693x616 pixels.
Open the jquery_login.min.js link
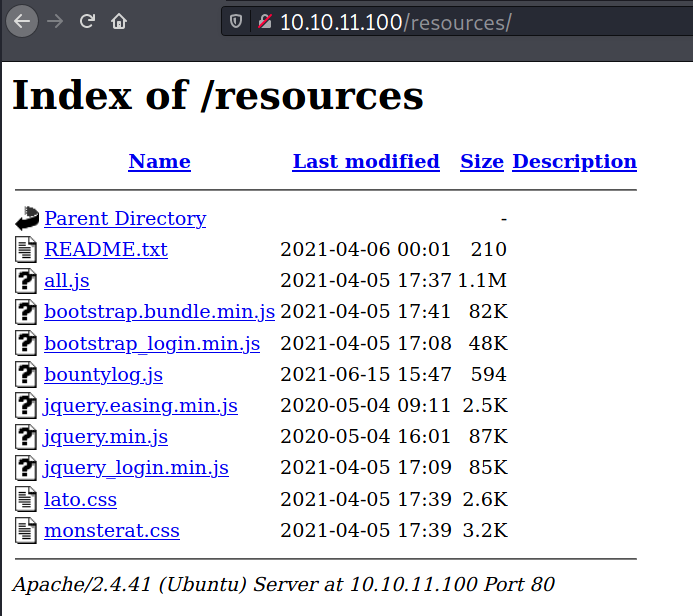click(x=136, y=468)
